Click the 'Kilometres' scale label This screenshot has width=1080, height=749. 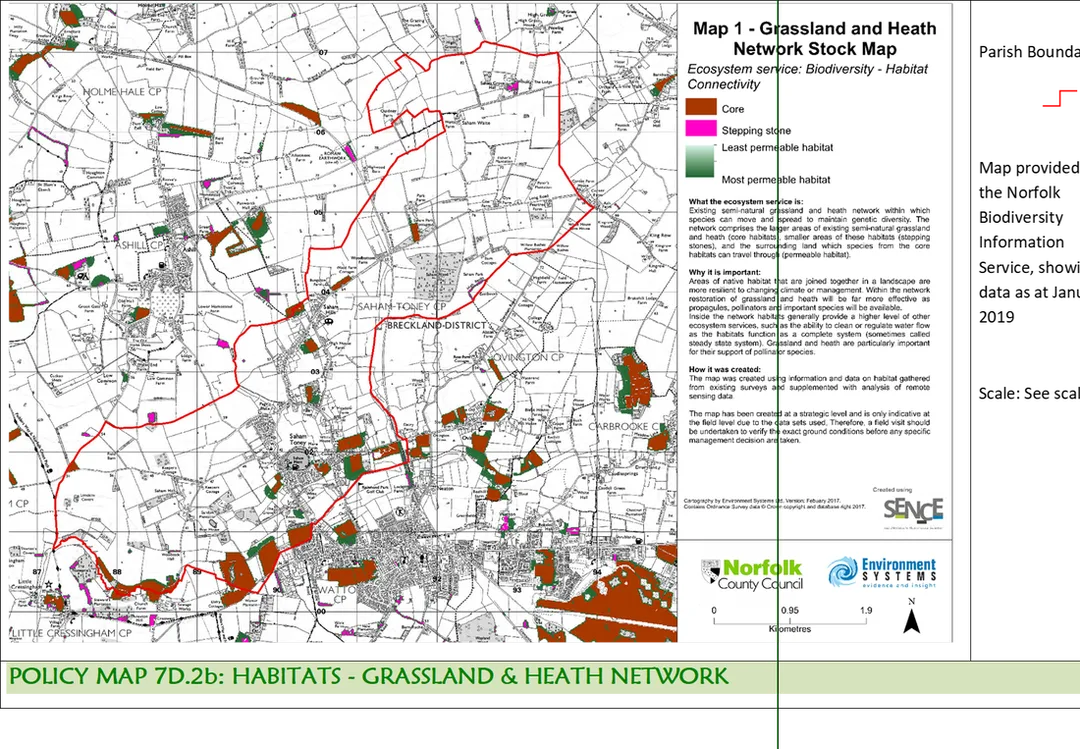pos(790,629)
